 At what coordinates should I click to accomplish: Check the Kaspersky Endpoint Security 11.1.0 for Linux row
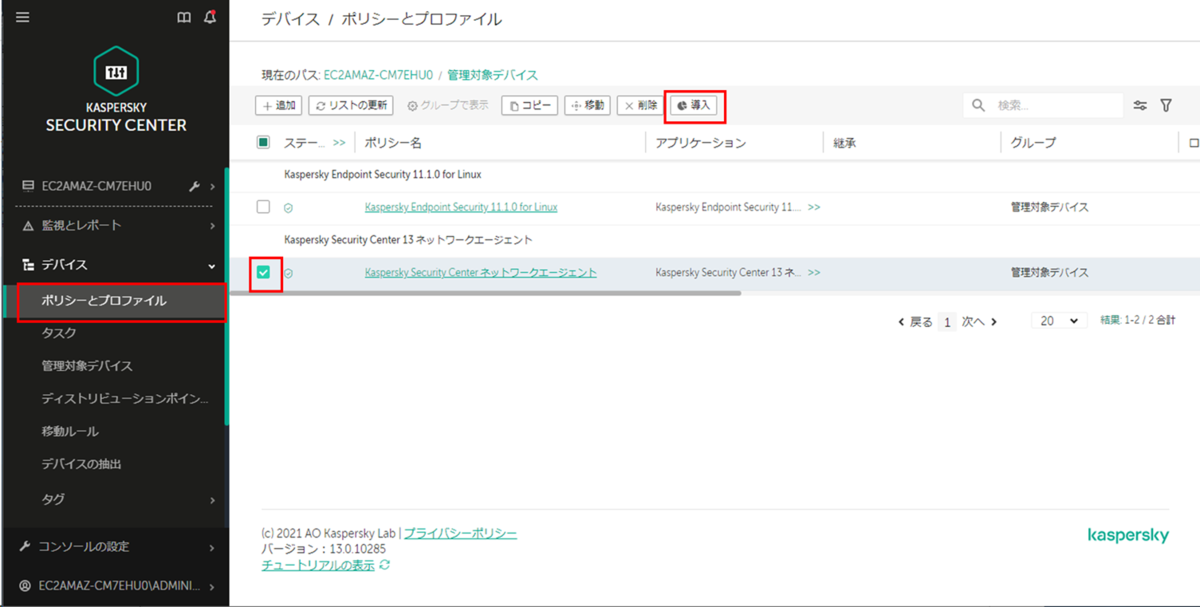tap(263, 207)
